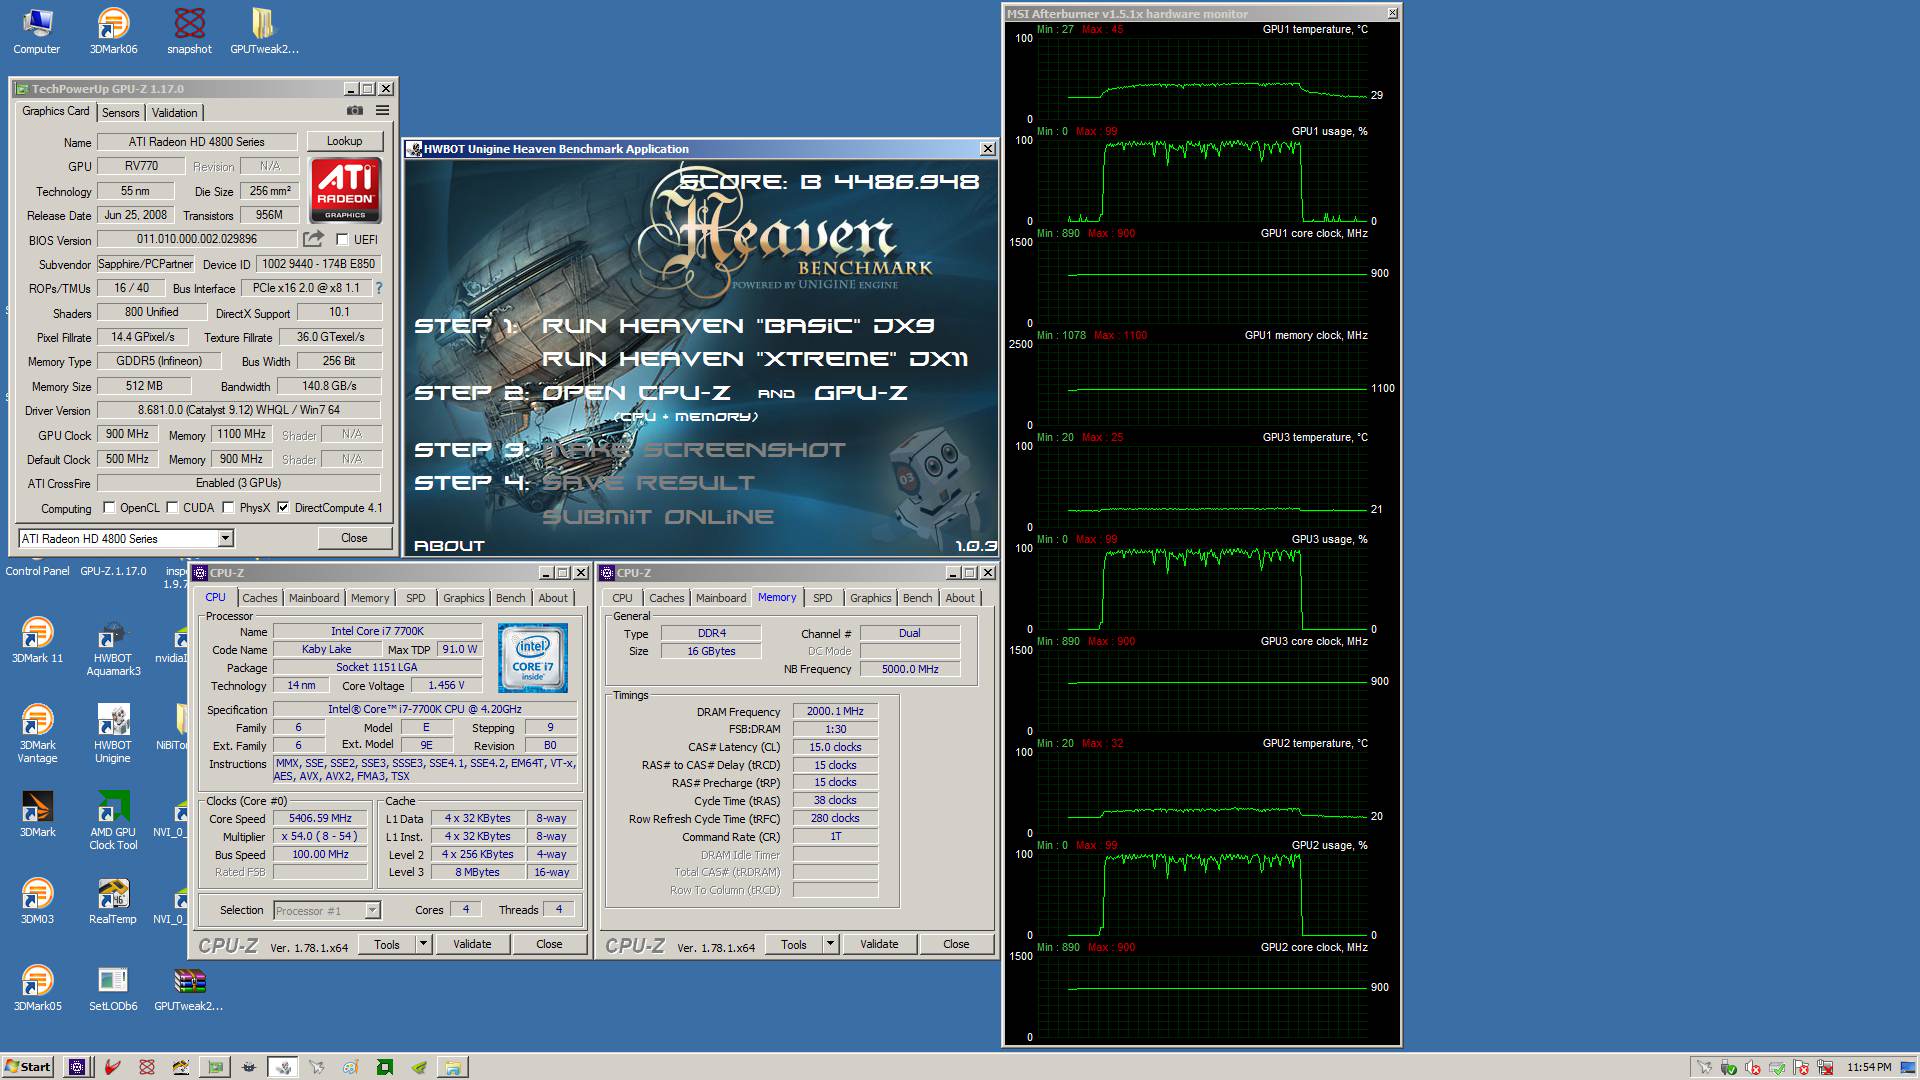
Task: Toggle CUDA computing checkbox
Action: coord(172,507)
